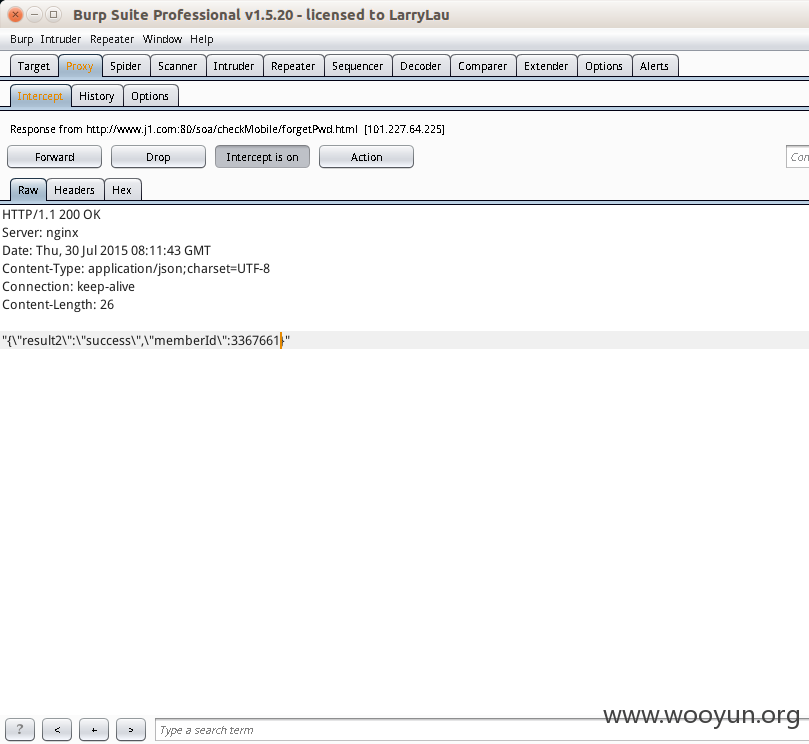Screen dimensions: 809x744
Task: Select the Proxy main tab
Action: pos(79,66)
